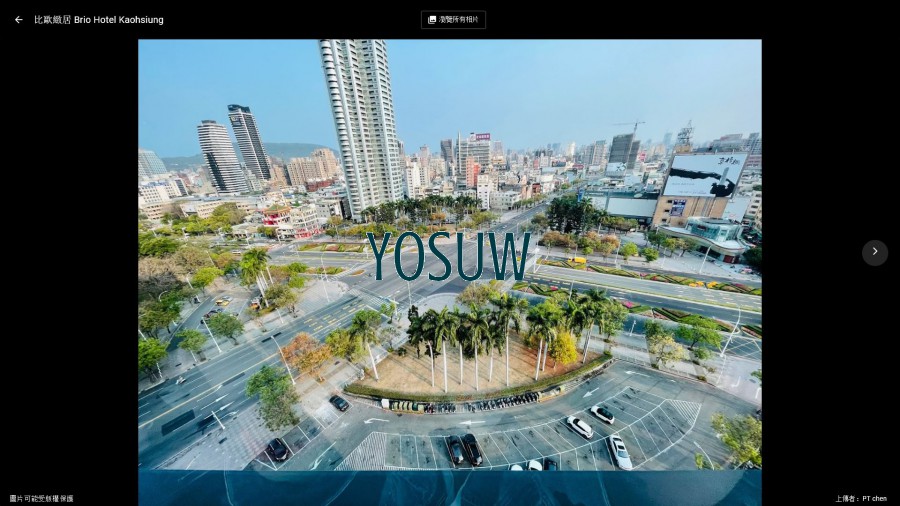Screen dimensions: 900x506
Task: Click the gallery icon in 瀏覽所有相片
Action: 432,20
